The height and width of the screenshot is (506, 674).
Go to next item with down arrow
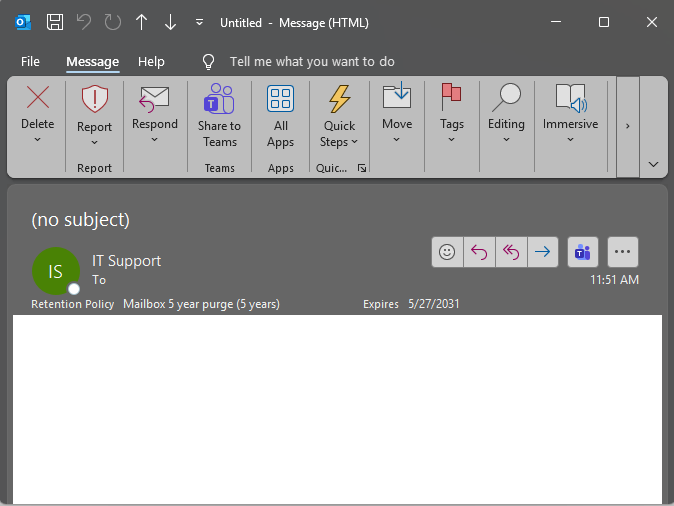[171, 22]
